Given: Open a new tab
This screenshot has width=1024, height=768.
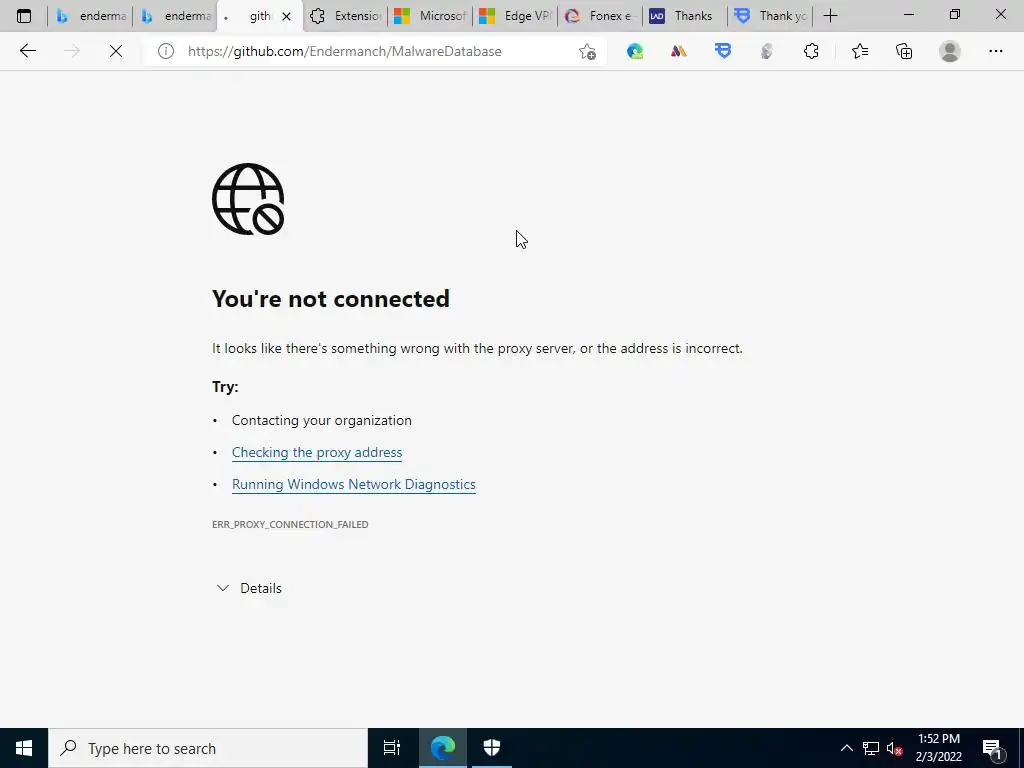Looking at the screenshot, I should 830,16.
